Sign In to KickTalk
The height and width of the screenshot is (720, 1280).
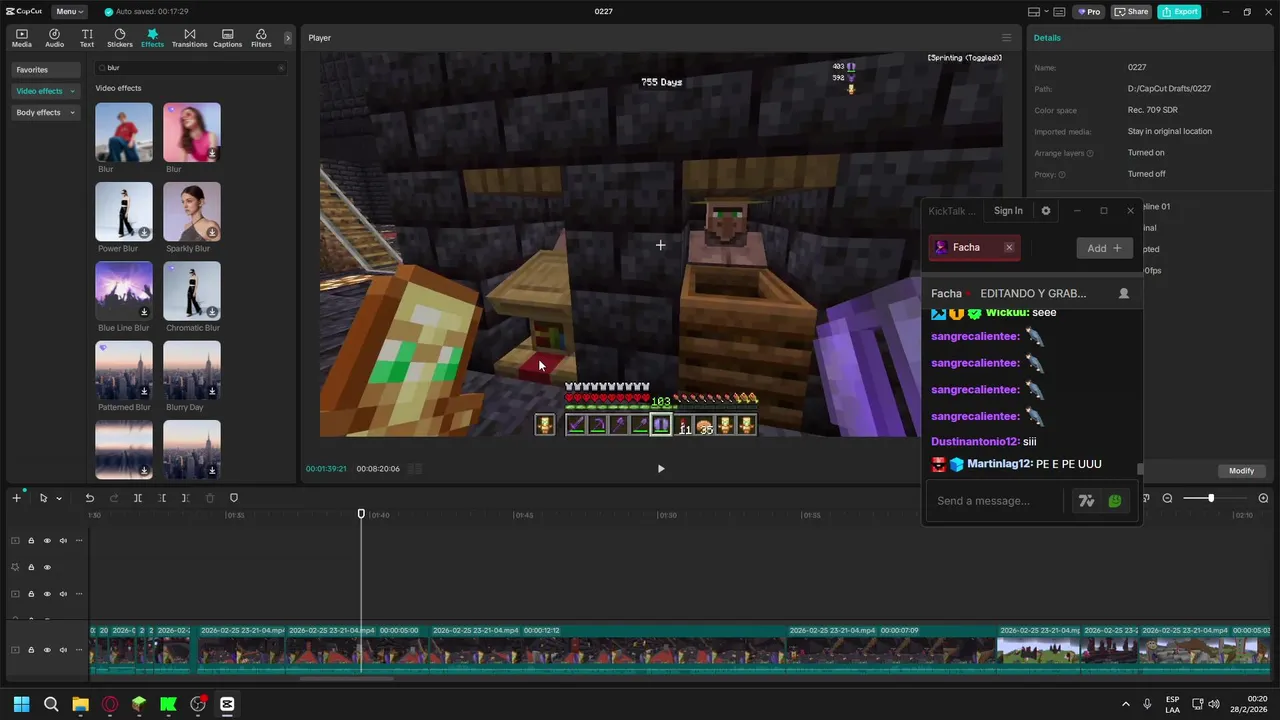(x=1008, y=211)
